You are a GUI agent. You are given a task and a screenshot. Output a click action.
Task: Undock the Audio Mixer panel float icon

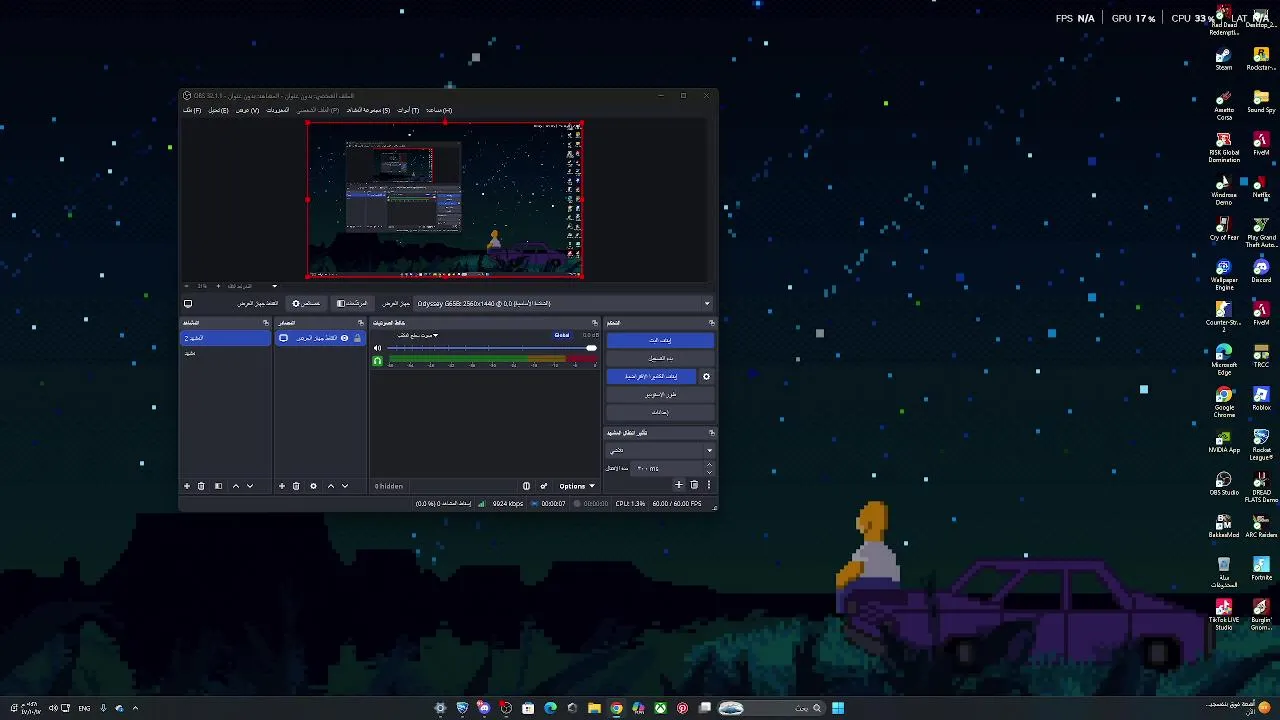coord(595,323)
